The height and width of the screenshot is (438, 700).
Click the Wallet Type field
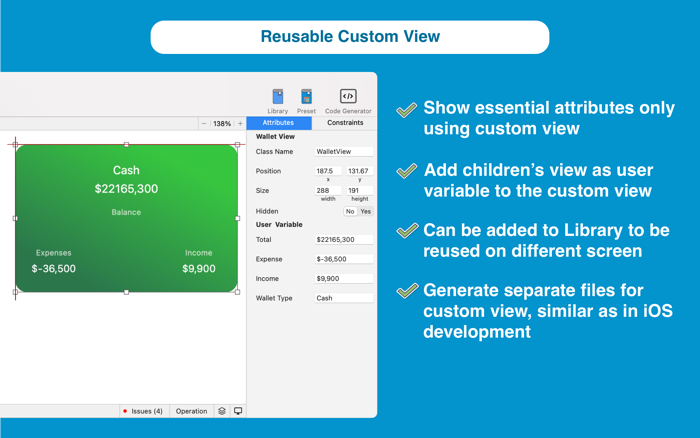click(x=344, y=298)
